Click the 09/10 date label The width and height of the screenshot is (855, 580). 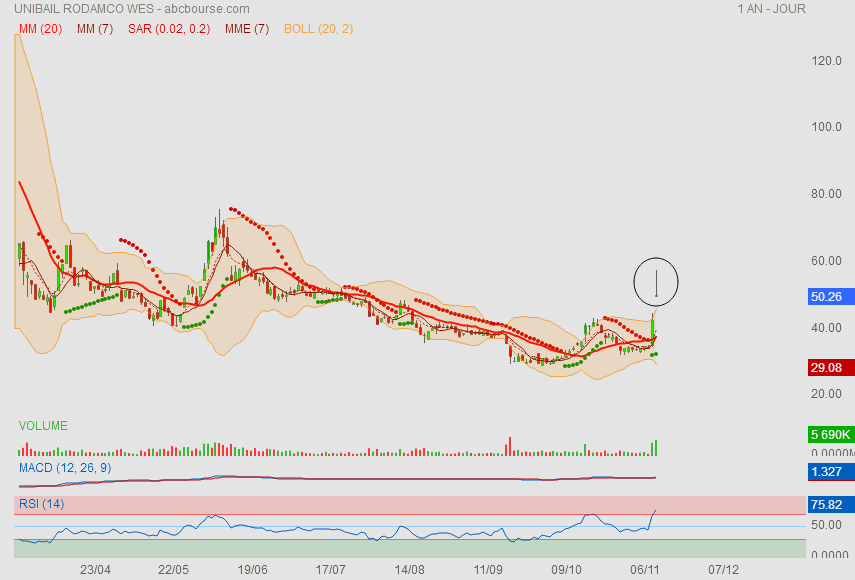[x=566, y=570]
